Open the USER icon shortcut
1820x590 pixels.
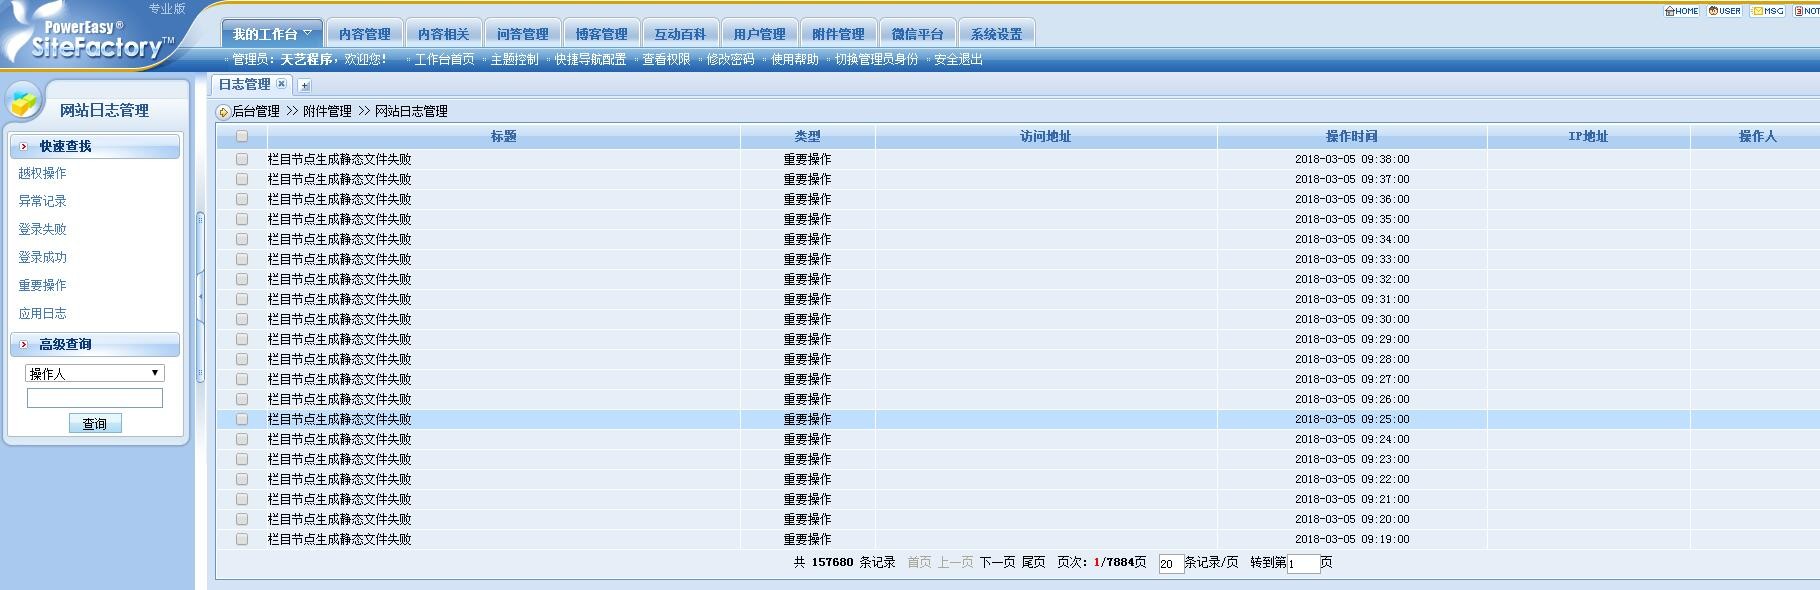pos(1724,11)
